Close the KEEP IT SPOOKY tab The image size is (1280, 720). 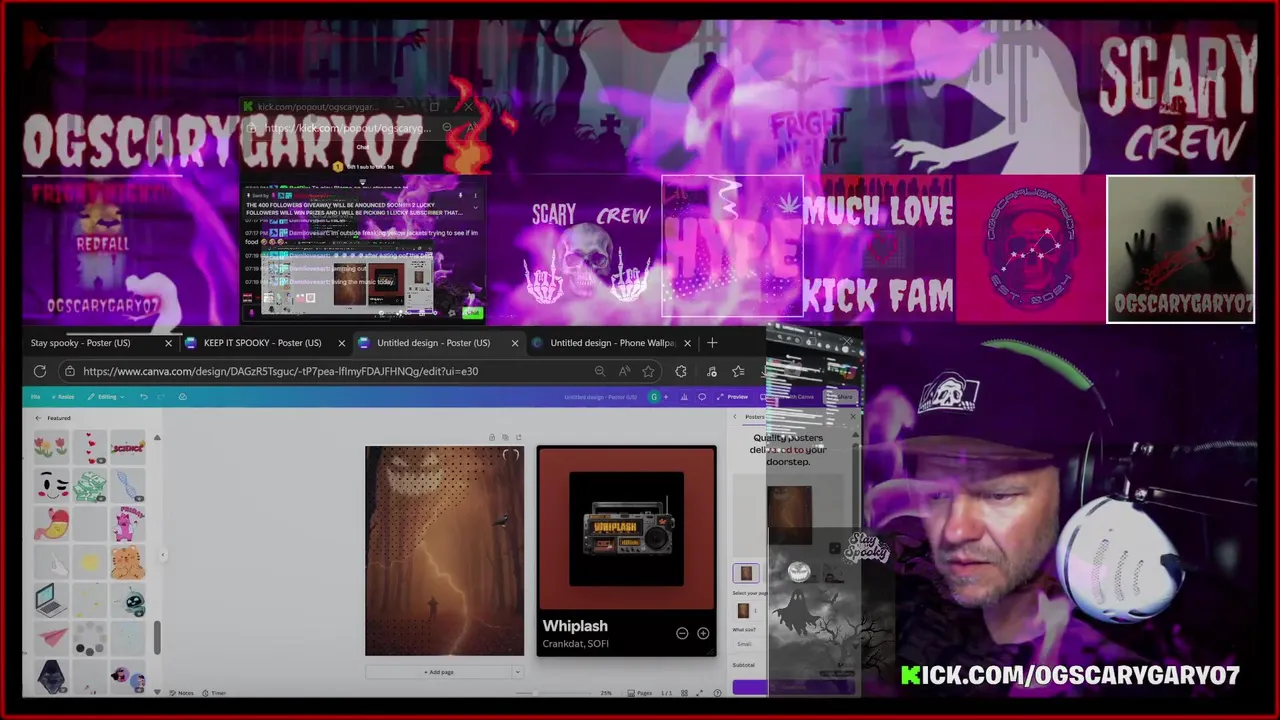coord(342,343)
